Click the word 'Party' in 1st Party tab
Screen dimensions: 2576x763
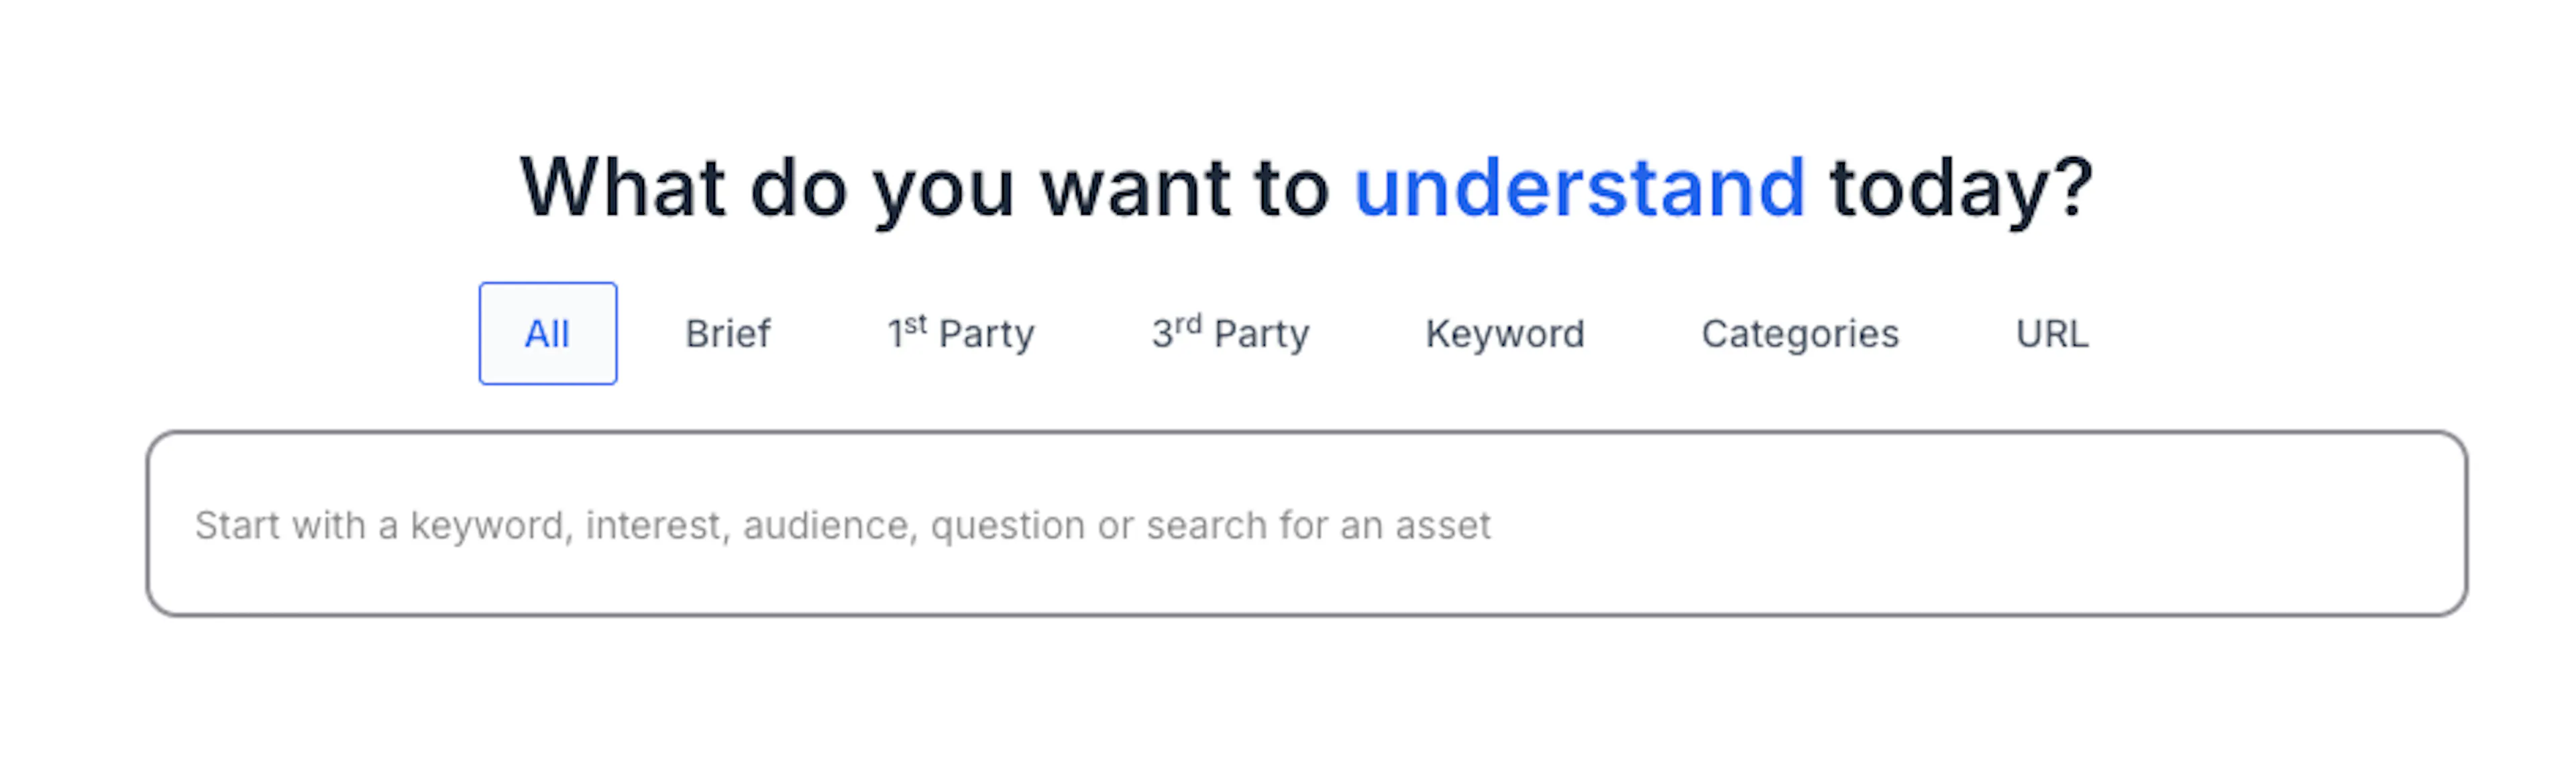[987, 335]
